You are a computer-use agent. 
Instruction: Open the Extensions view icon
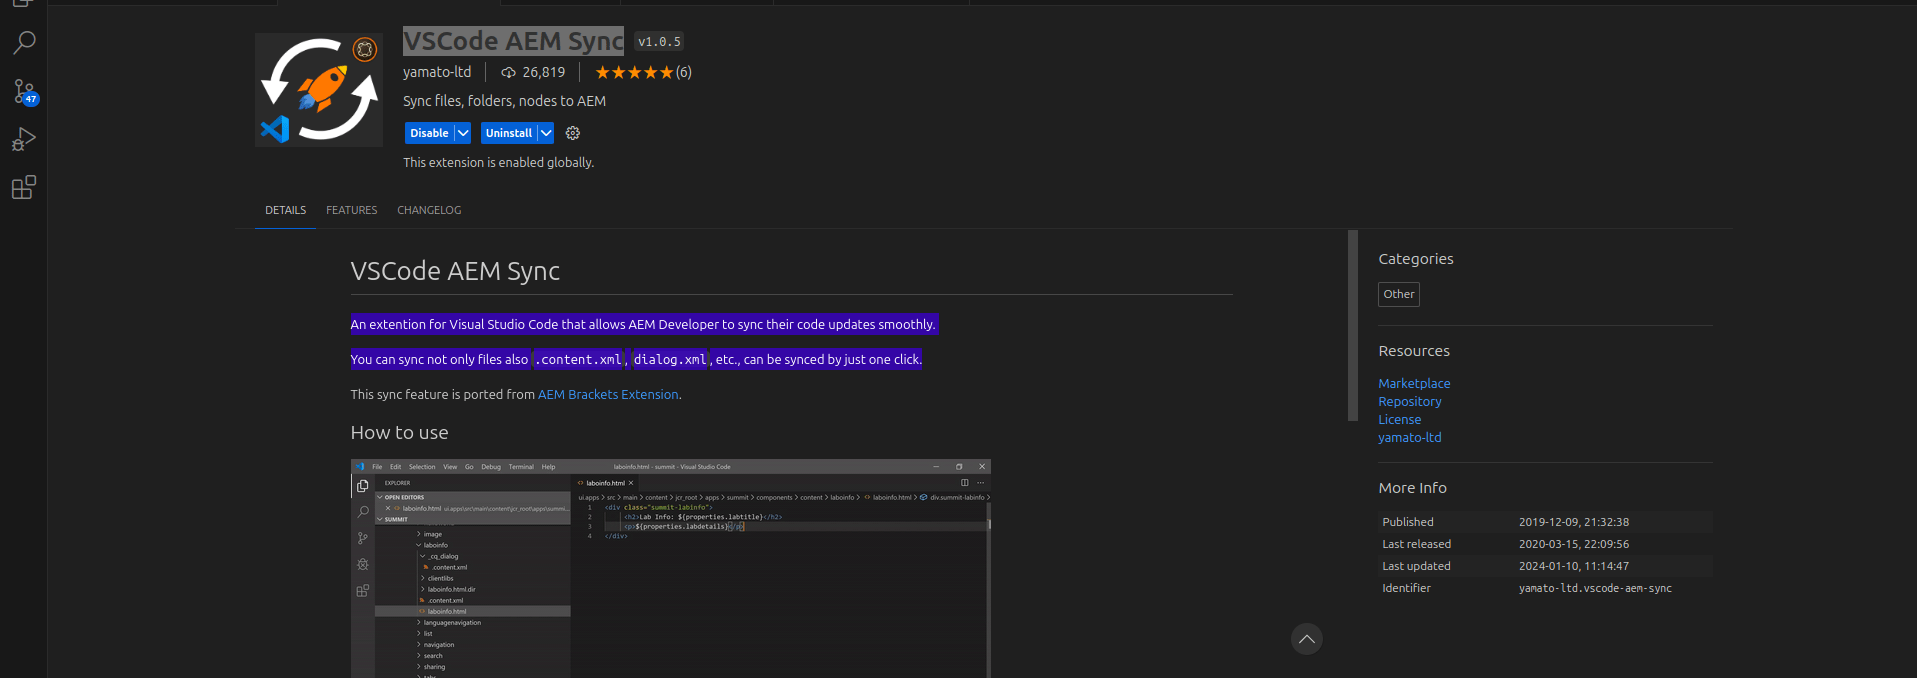point(24,187)
